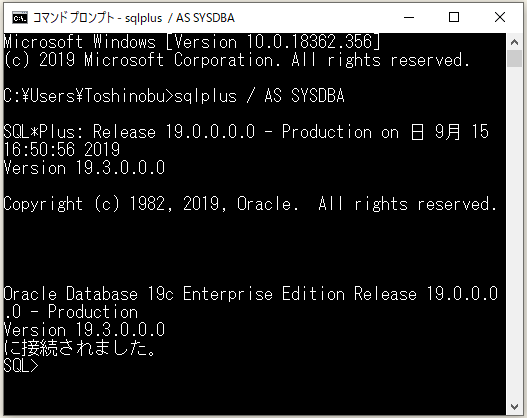Image resolution: width=527 pixels, height=418 pixels.
Task: Click the vertical scrollbar thumb
Action: click(x=514, y=58)
